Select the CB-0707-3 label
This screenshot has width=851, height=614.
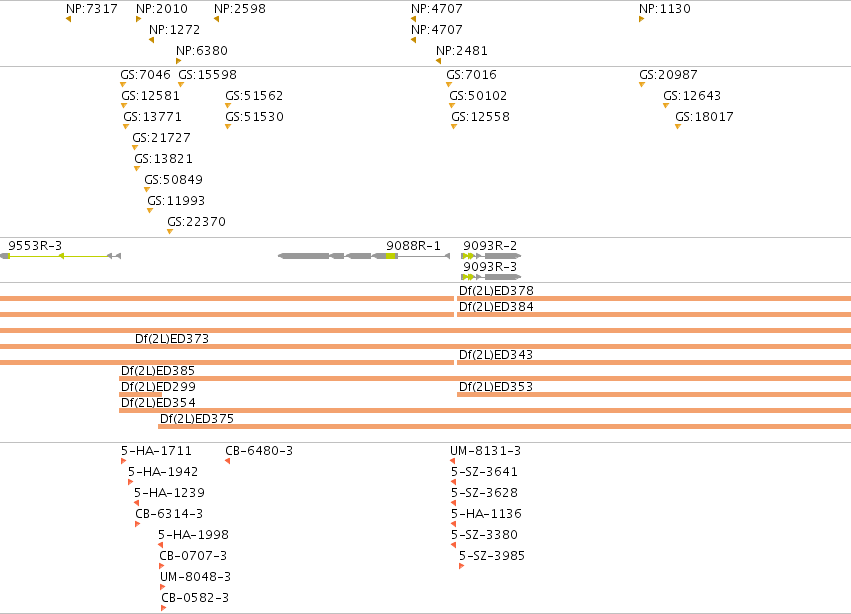(193, 556)
